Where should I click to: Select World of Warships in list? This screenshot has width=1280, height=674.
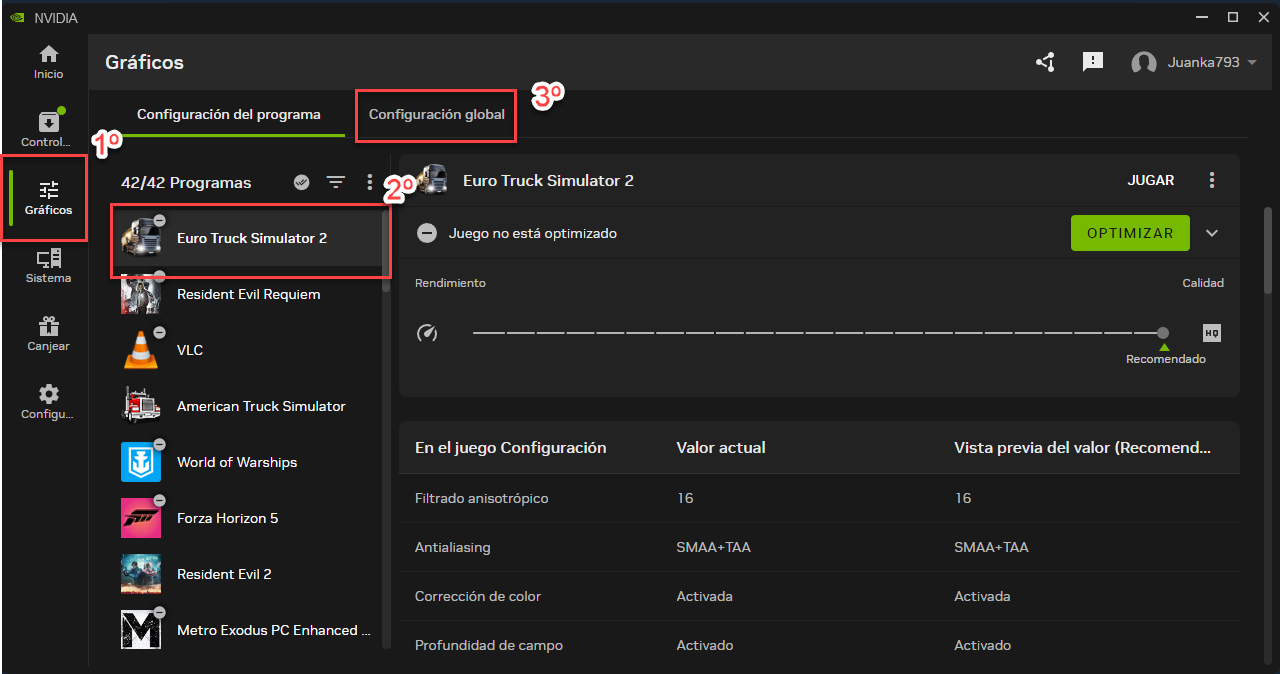click(x=247, y=462)
